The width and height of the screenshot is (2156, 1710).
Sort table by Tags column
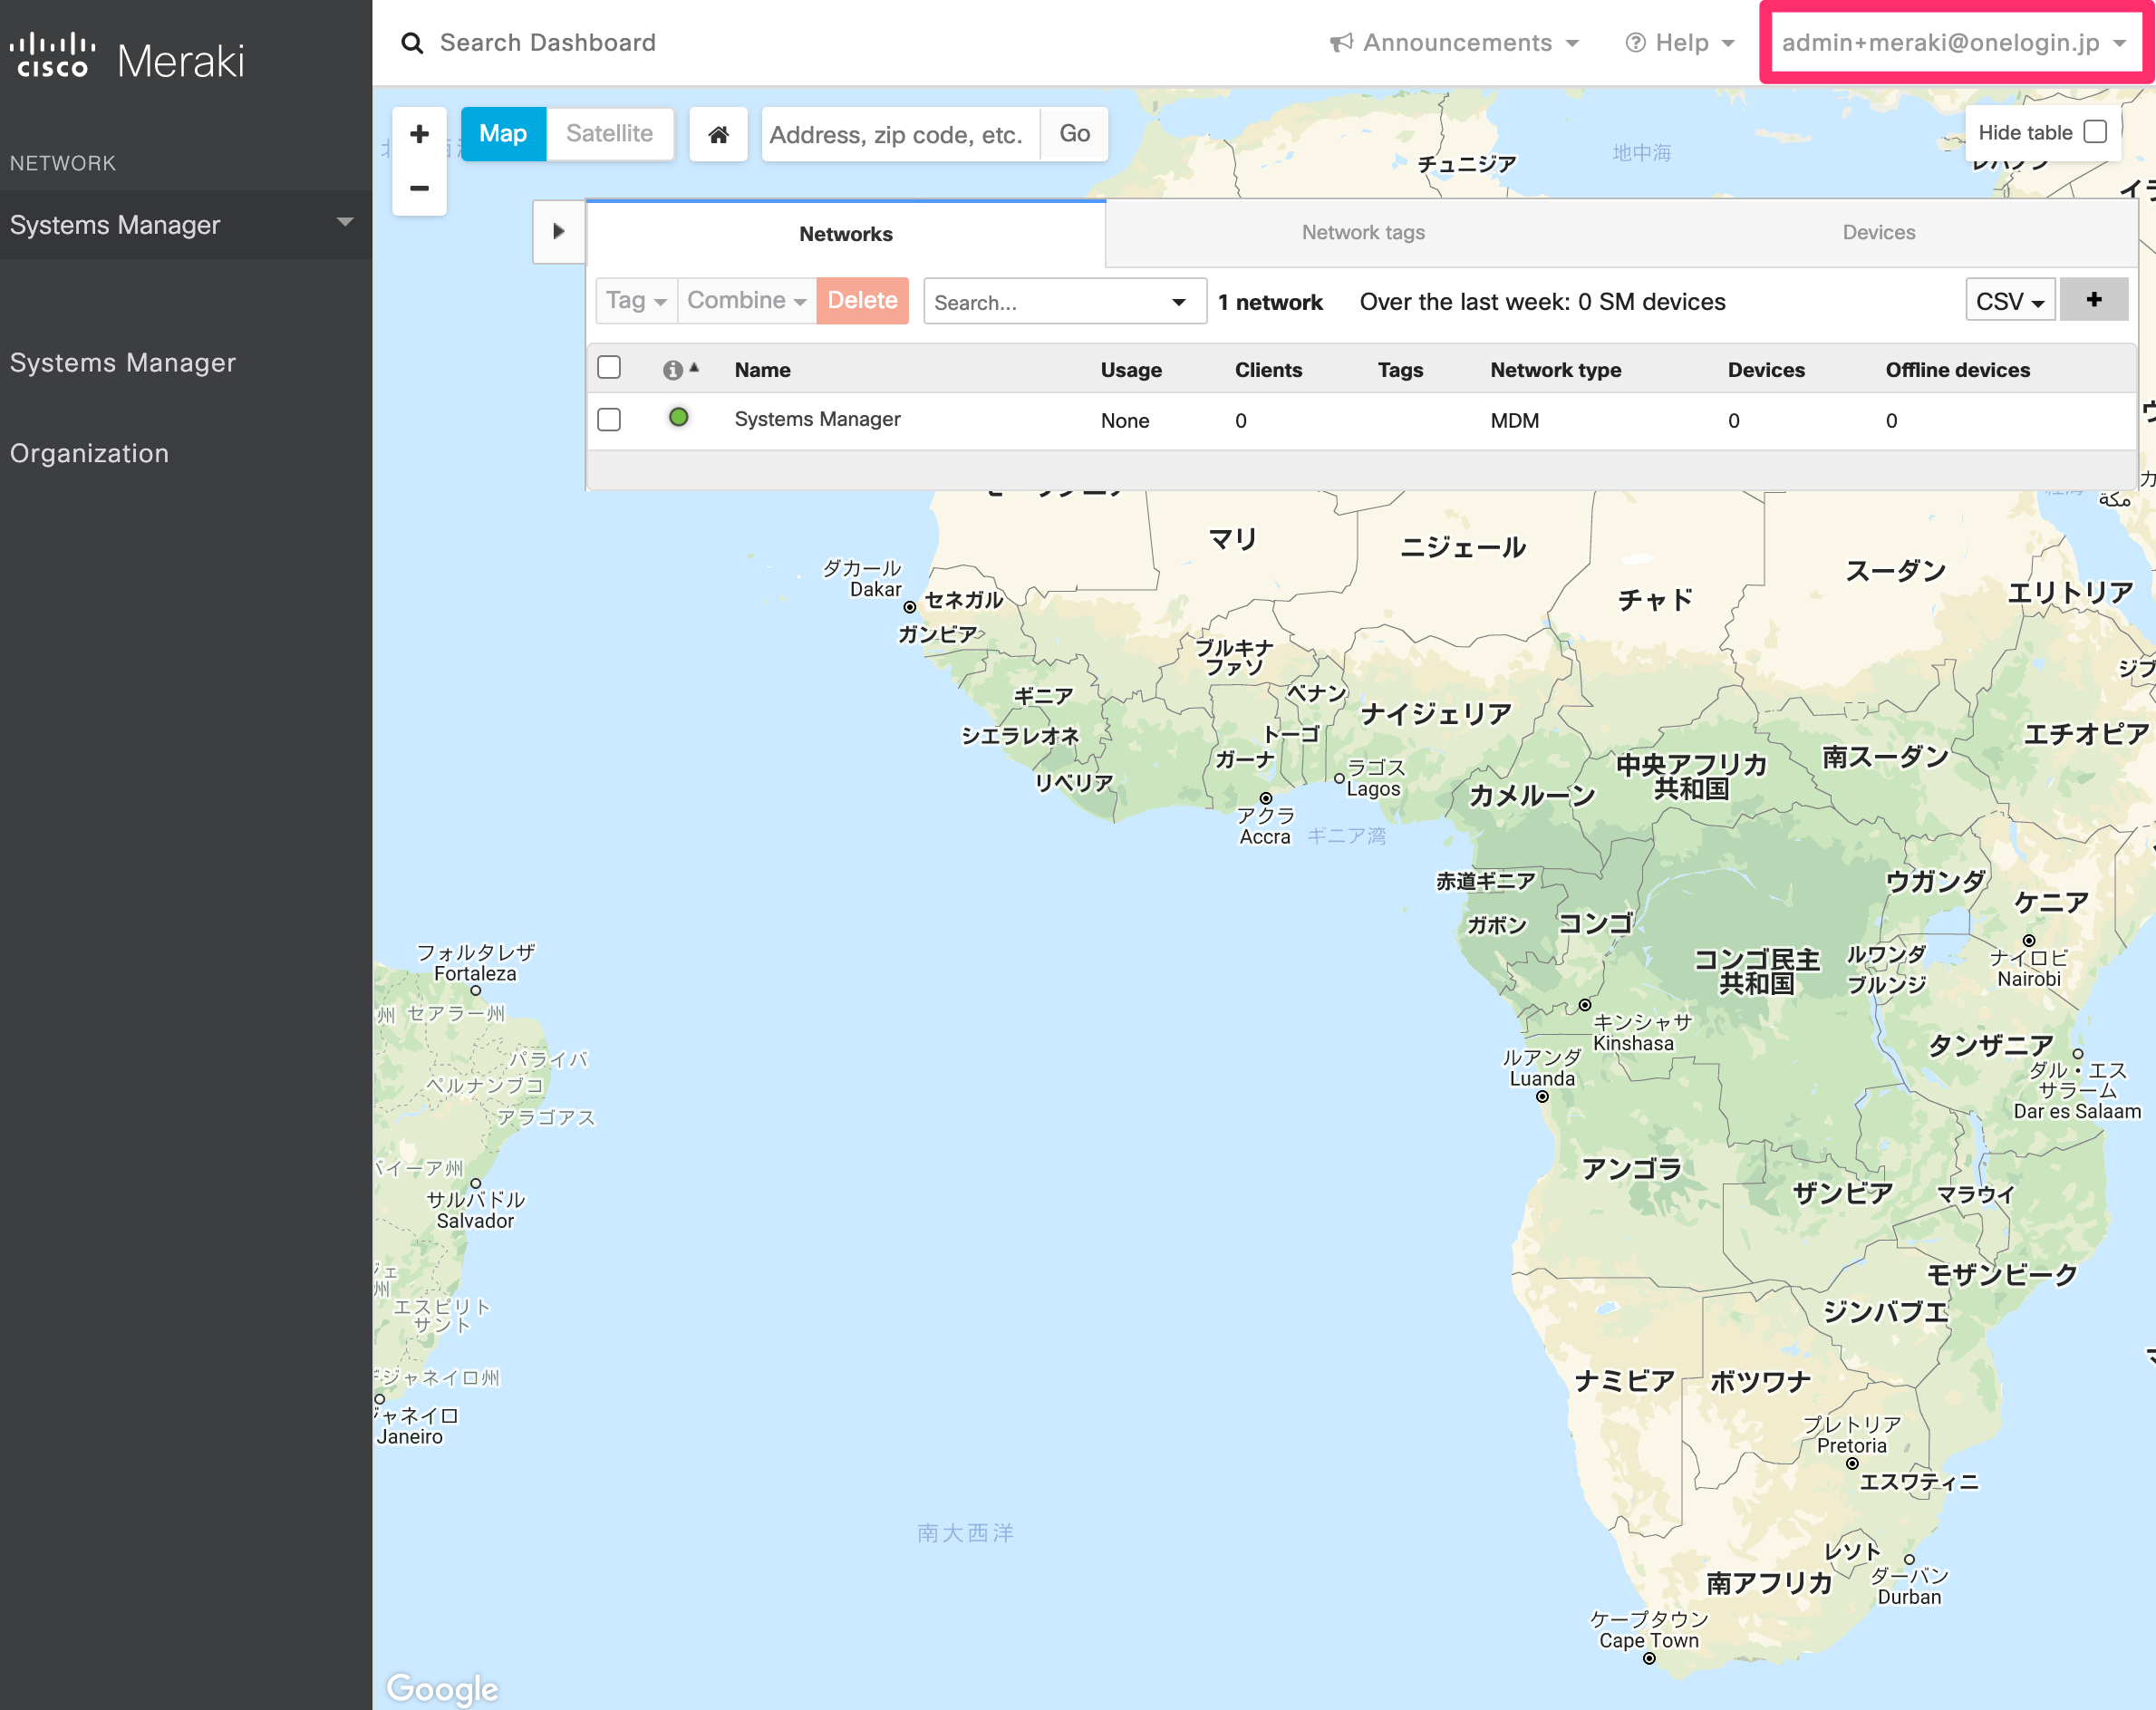(1400, 370)
